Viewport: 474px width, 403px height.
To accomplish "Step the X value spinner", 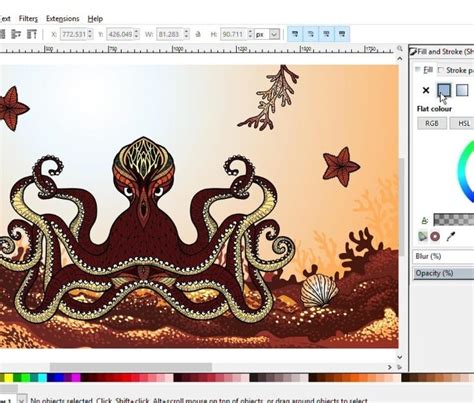I will (x=90, y=34).
